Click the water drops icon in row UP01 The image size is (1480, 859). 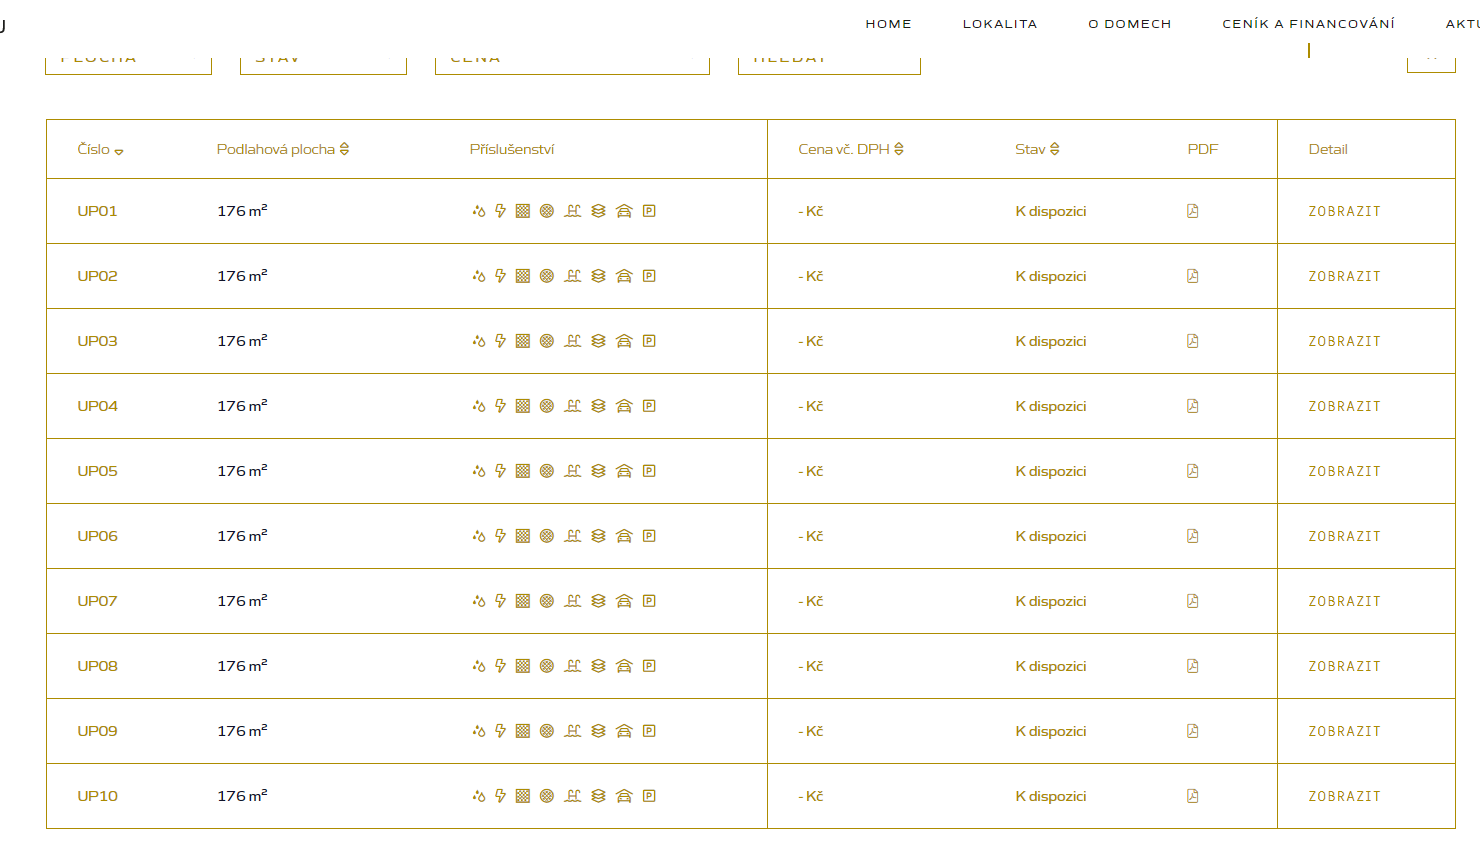click(479, 211)
